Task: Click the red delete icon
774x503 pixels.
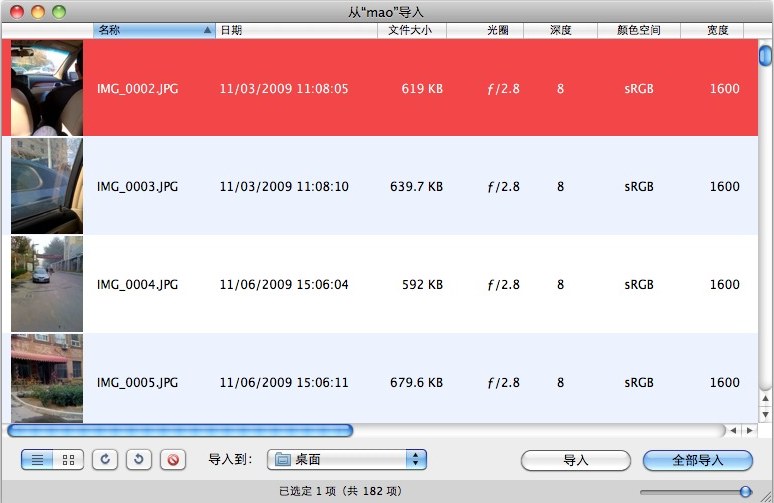Action: click(x=173, y=460)
